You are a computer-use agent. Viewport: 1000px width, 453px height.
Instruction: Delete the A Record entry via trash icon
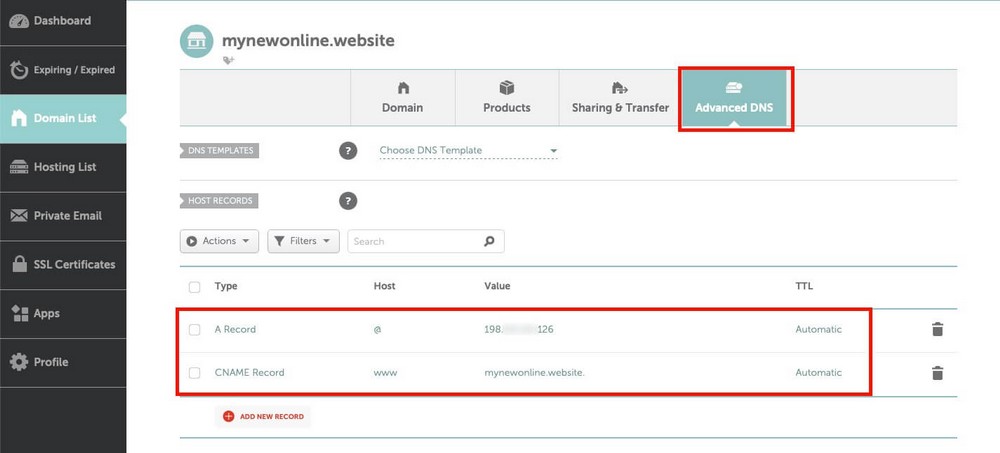tap(937, 329)
